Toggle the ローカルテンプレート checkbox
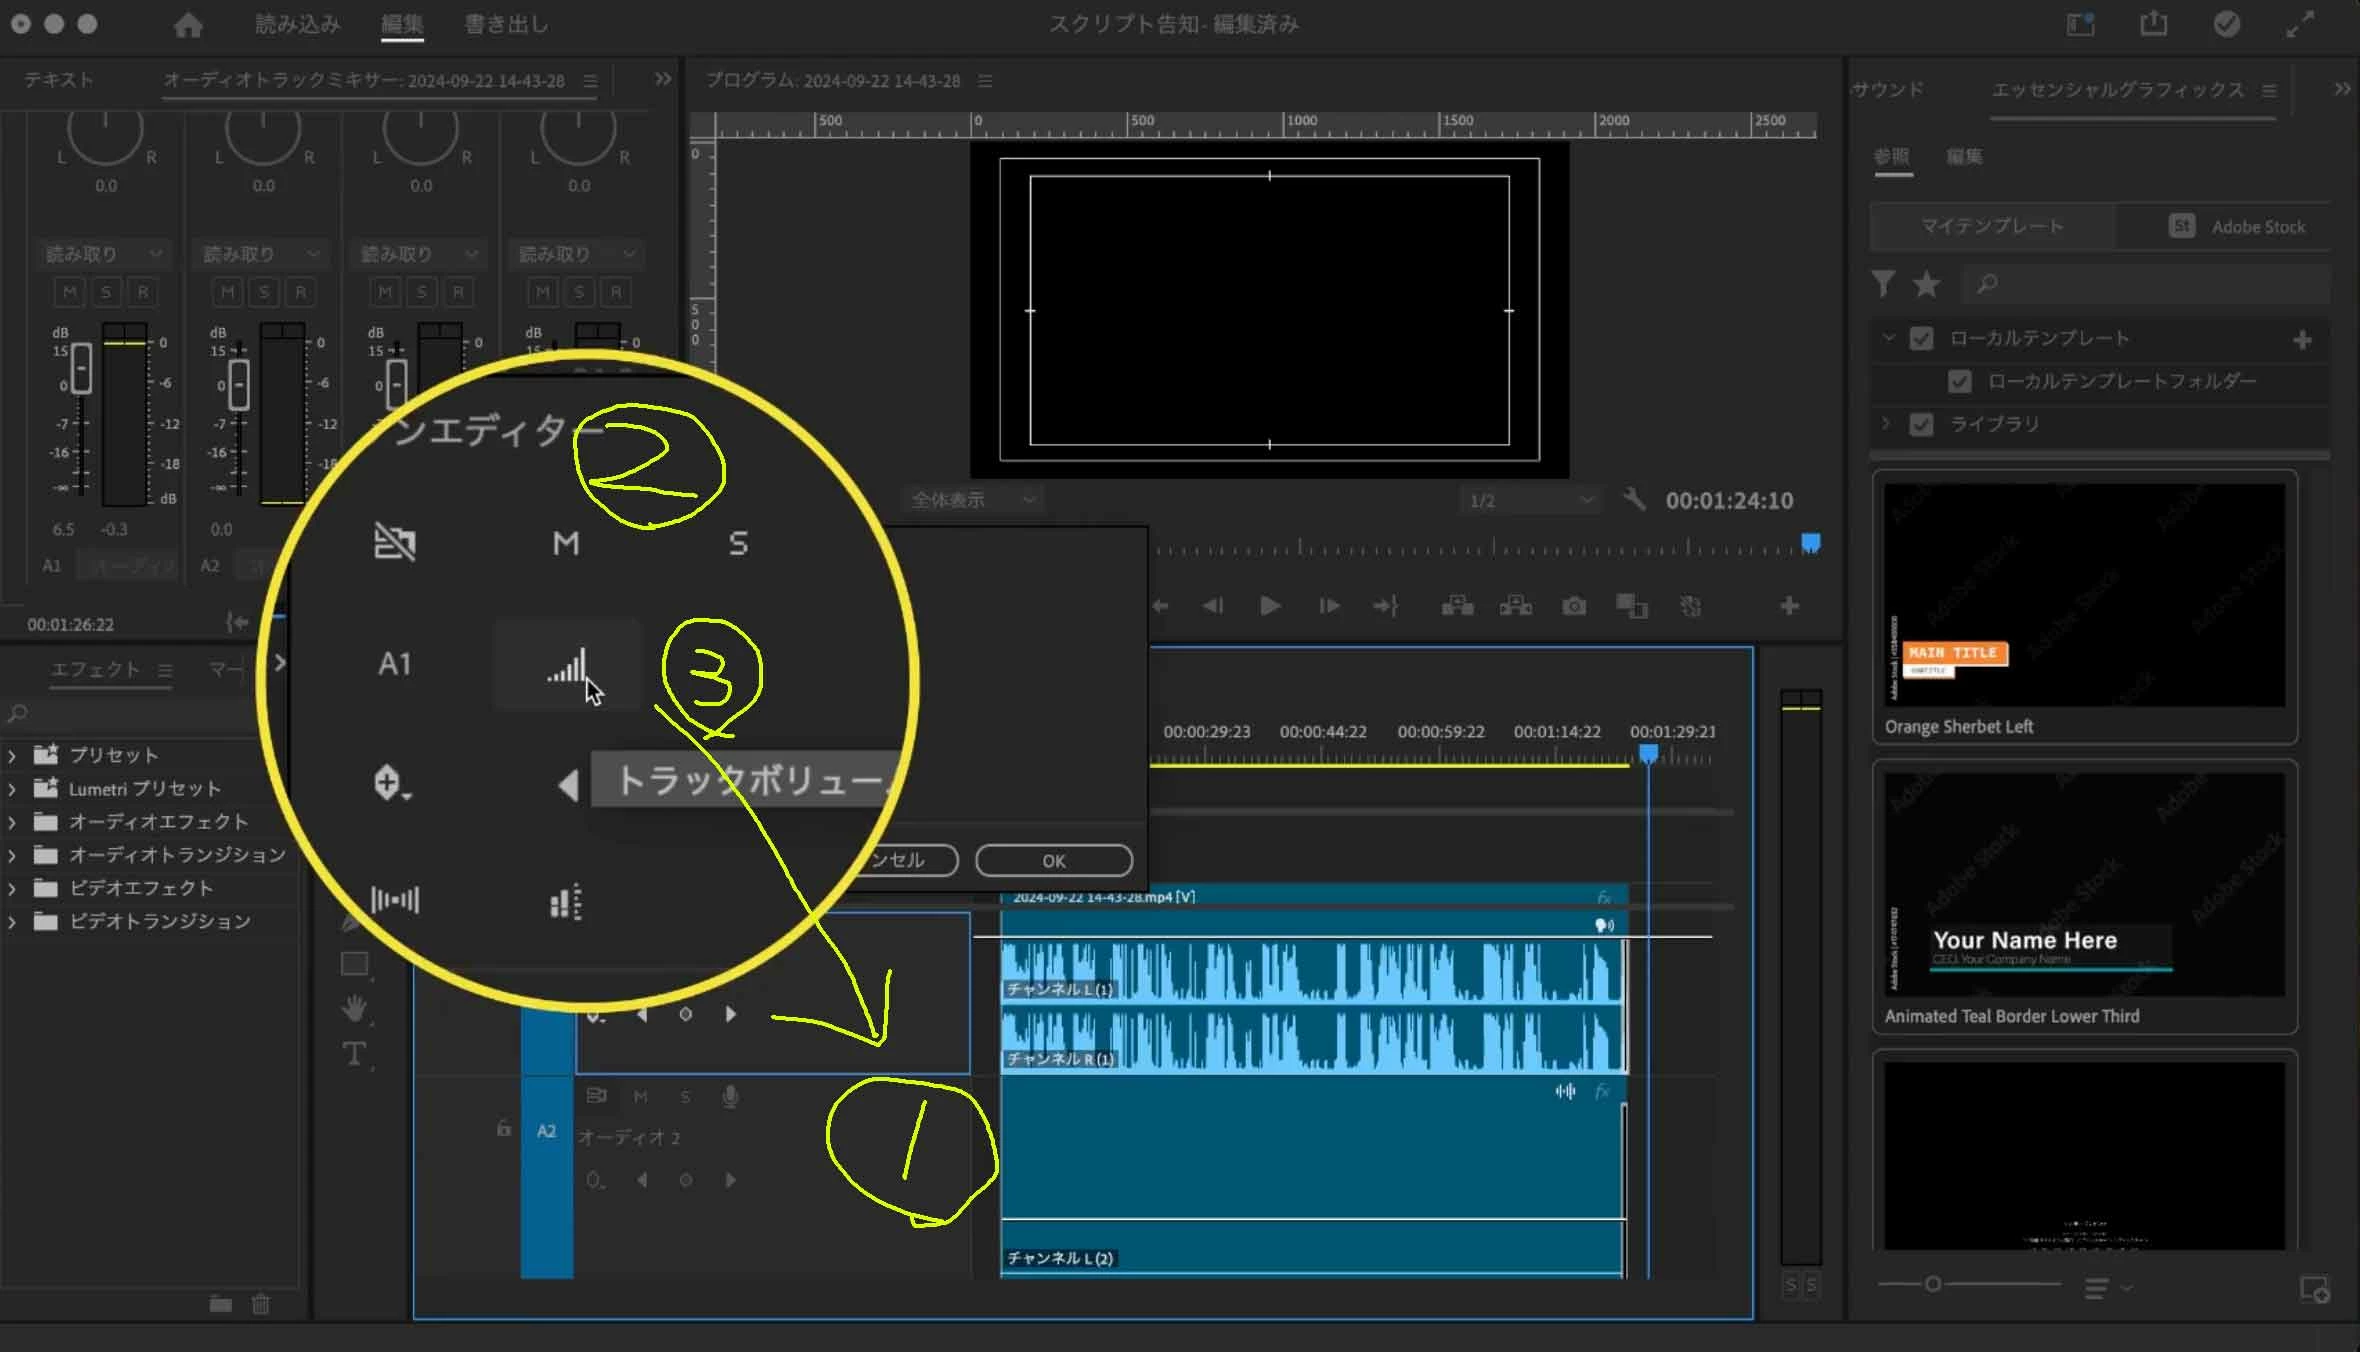 coord(1921,339)
